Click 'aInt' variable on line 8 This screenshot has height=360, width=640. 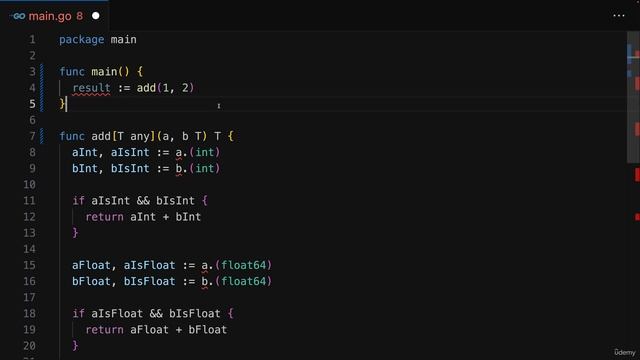pos(85,153)
